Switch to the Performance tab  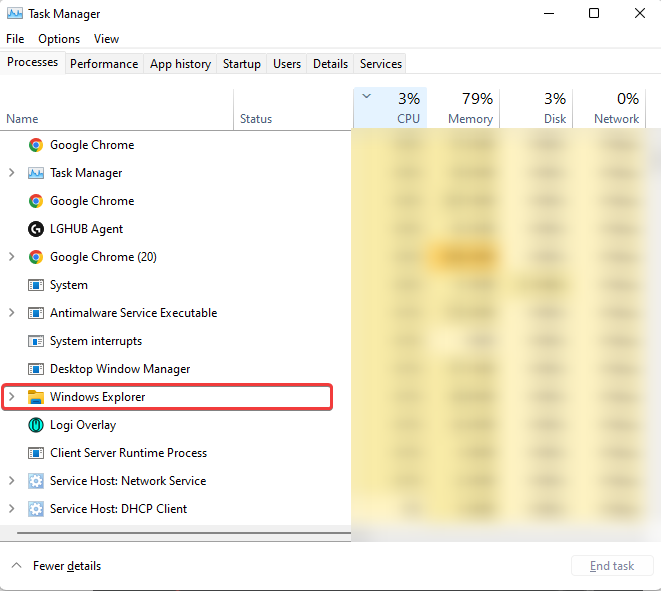(104, 64)
